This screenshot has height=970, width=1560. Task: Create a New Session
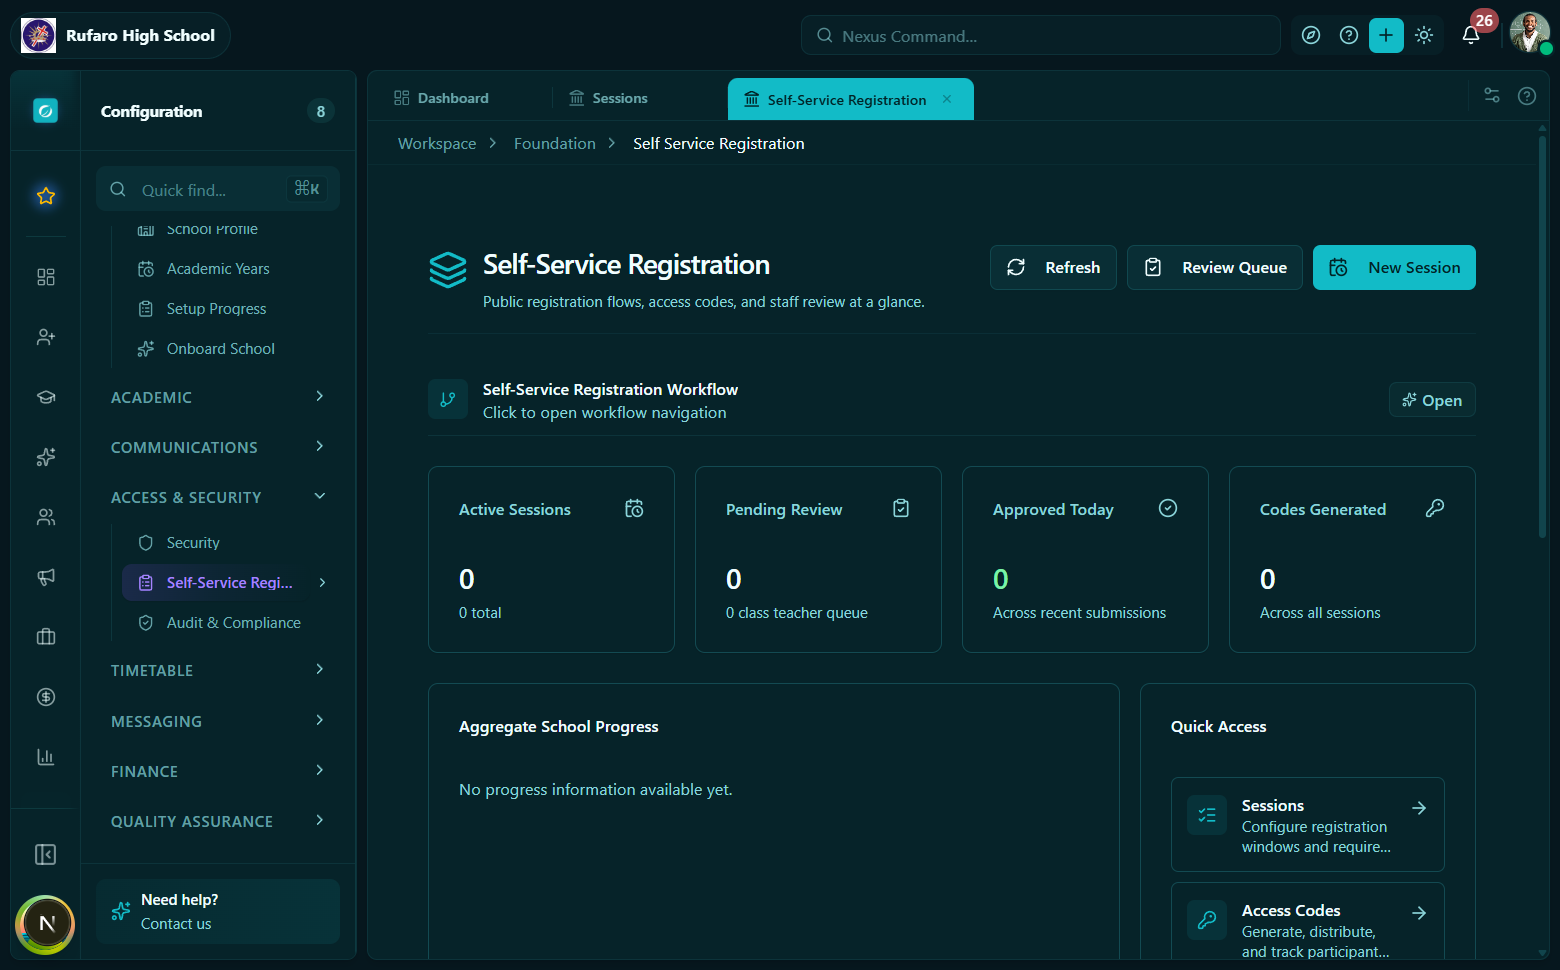(1394, 267)
